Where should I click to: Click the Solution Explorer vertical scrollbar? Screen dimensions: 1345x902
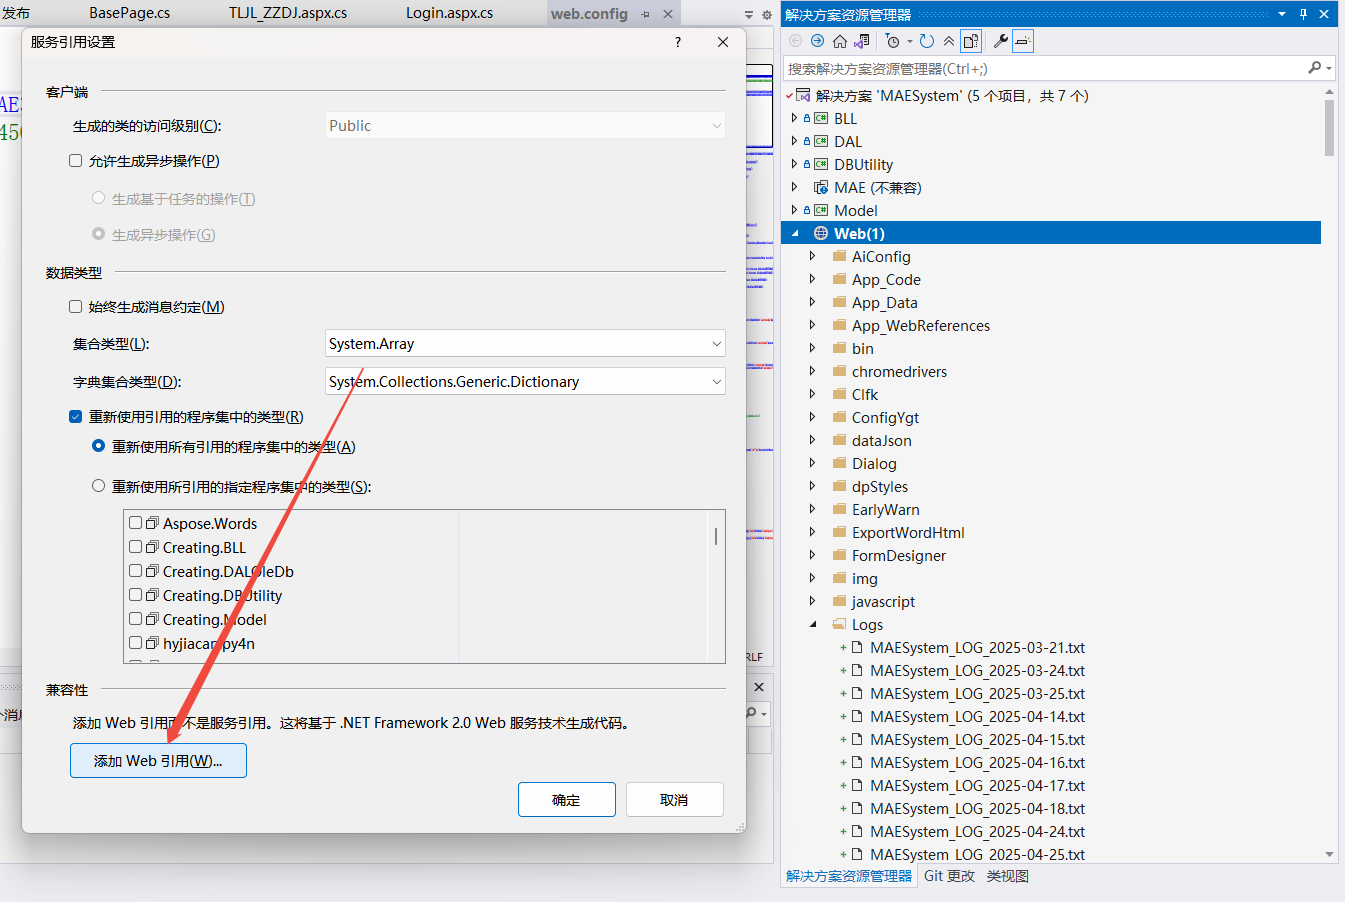pos(1329,127)
